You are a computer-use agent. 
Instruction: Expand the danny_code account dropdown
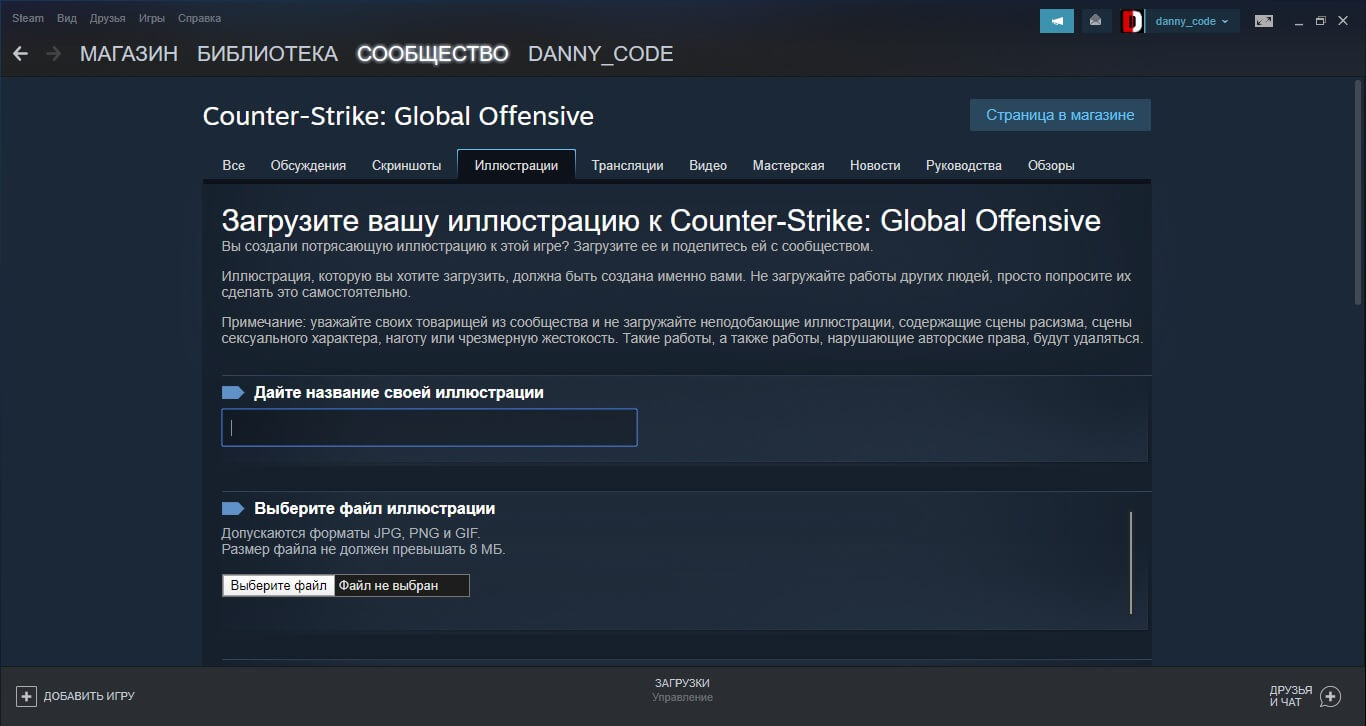tap(1192, 21)
